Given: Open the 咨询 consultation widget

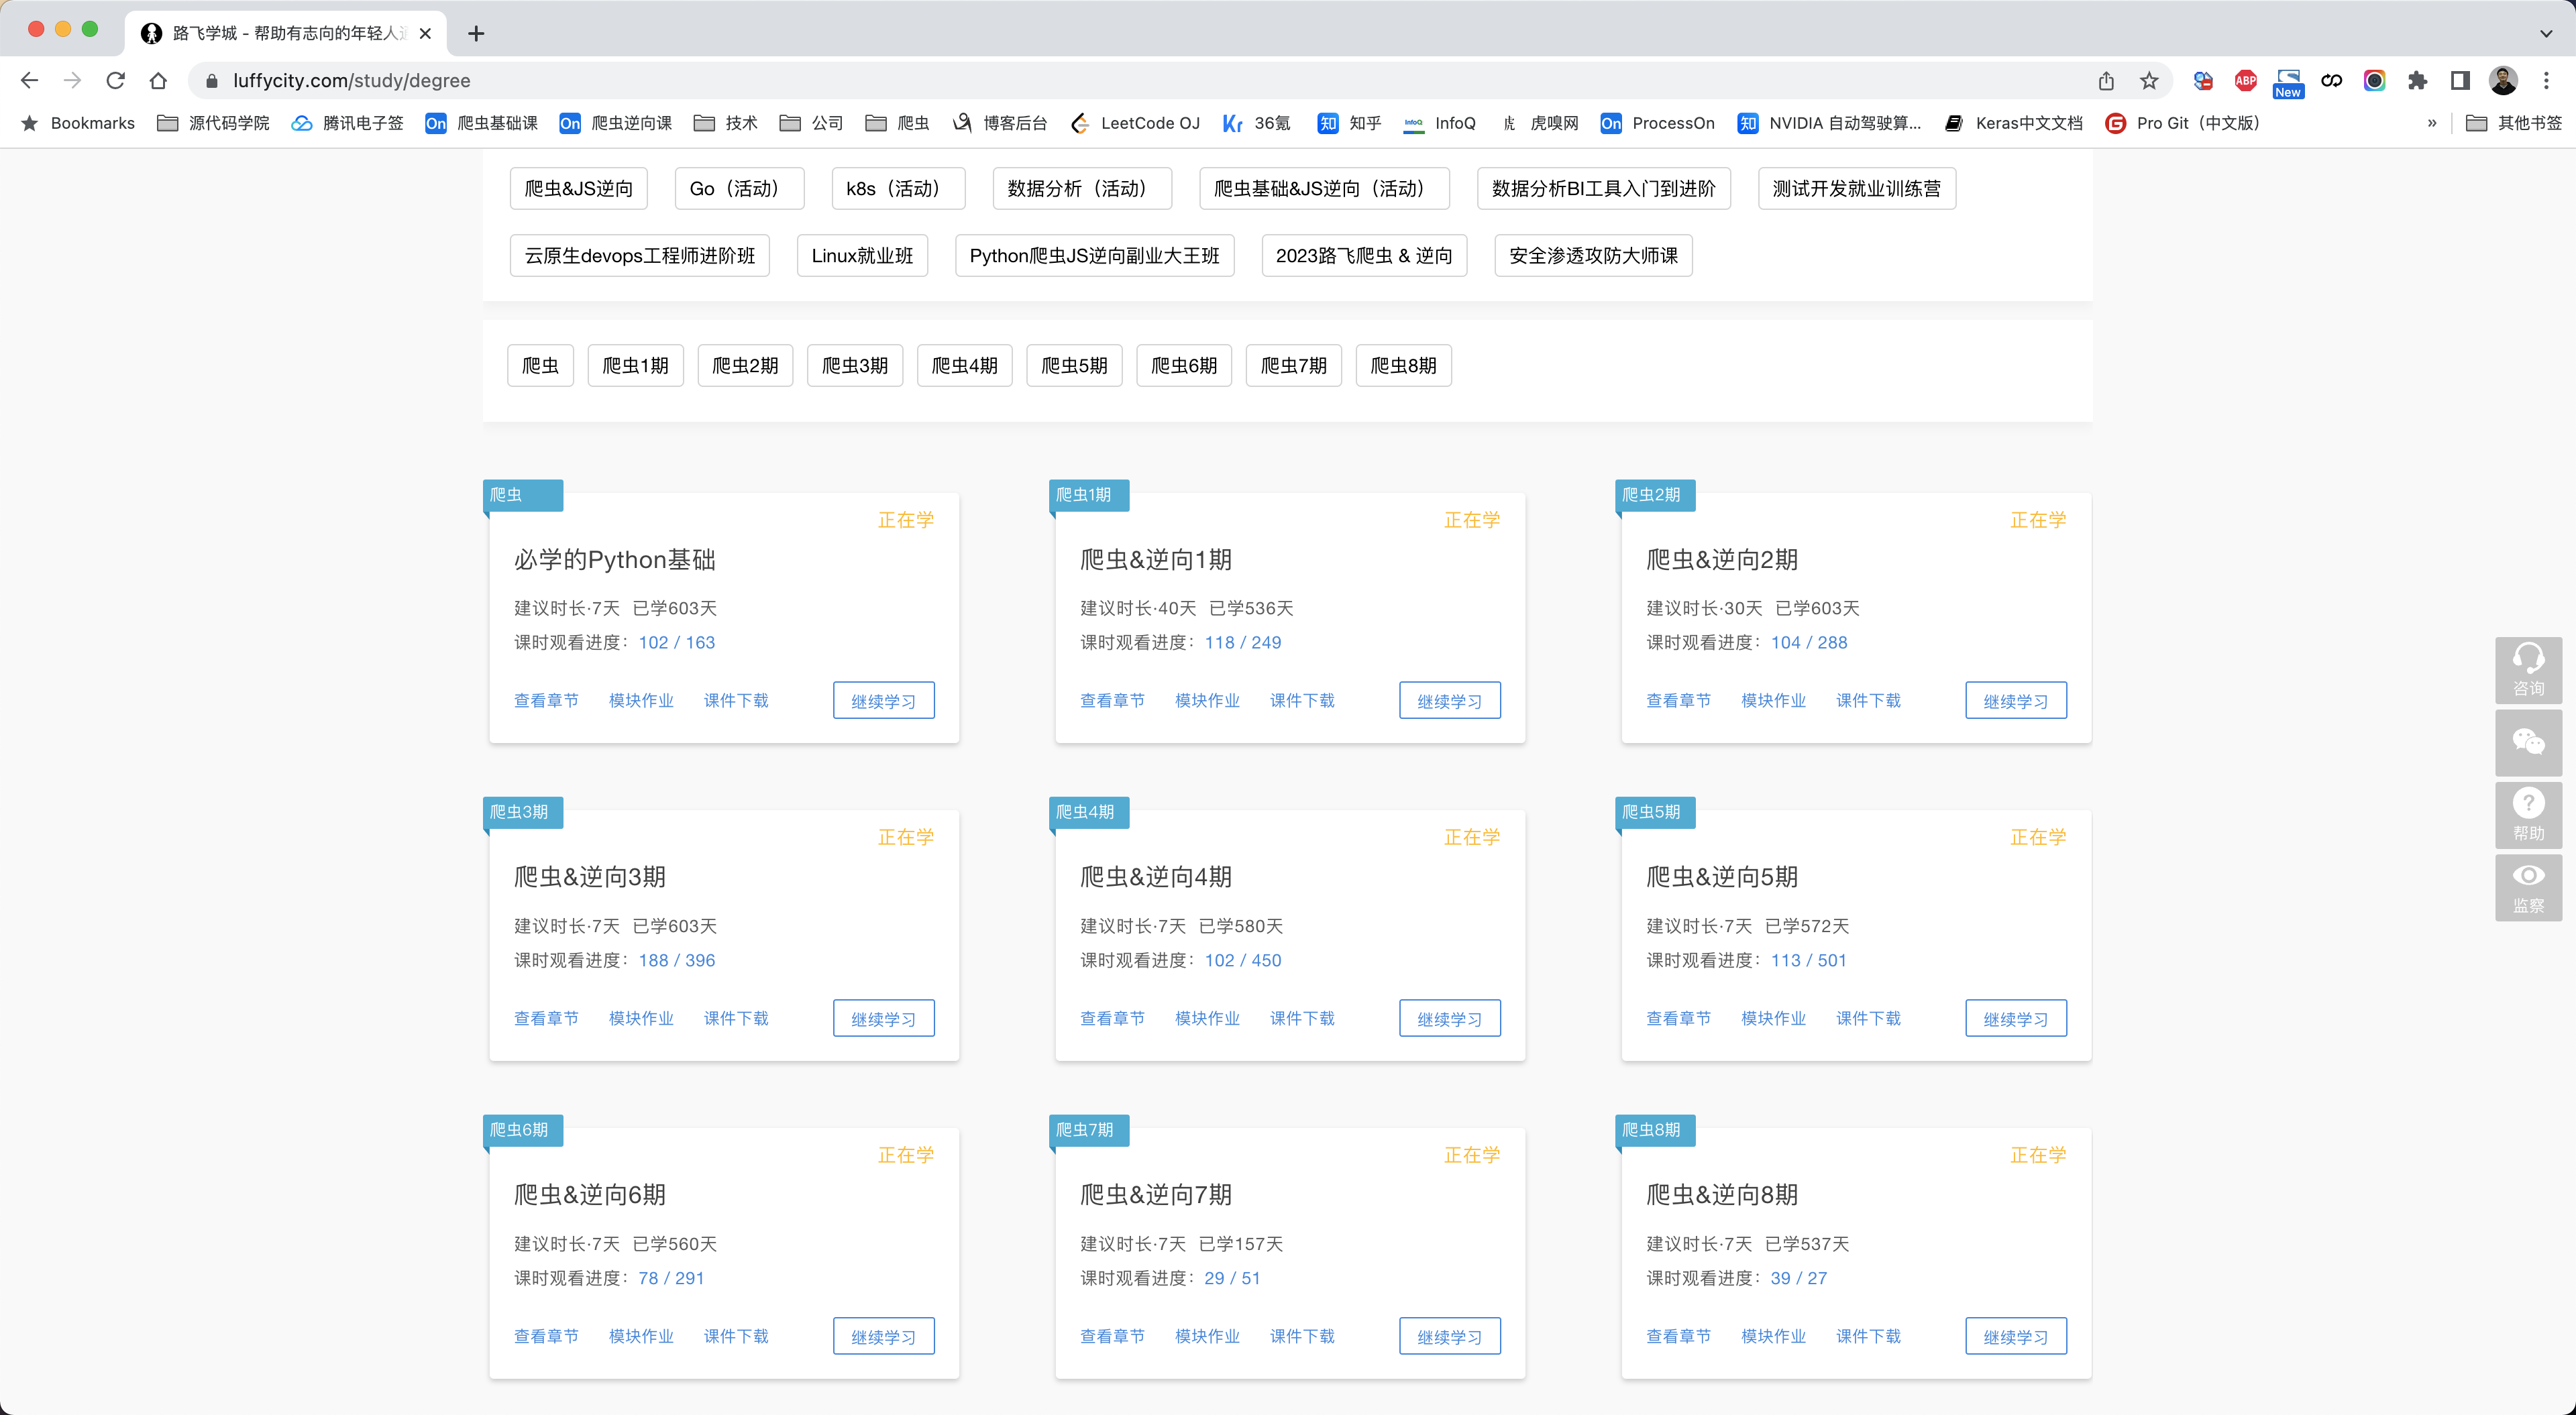Looking at the screenshot, I should (x=2528, y=670).
